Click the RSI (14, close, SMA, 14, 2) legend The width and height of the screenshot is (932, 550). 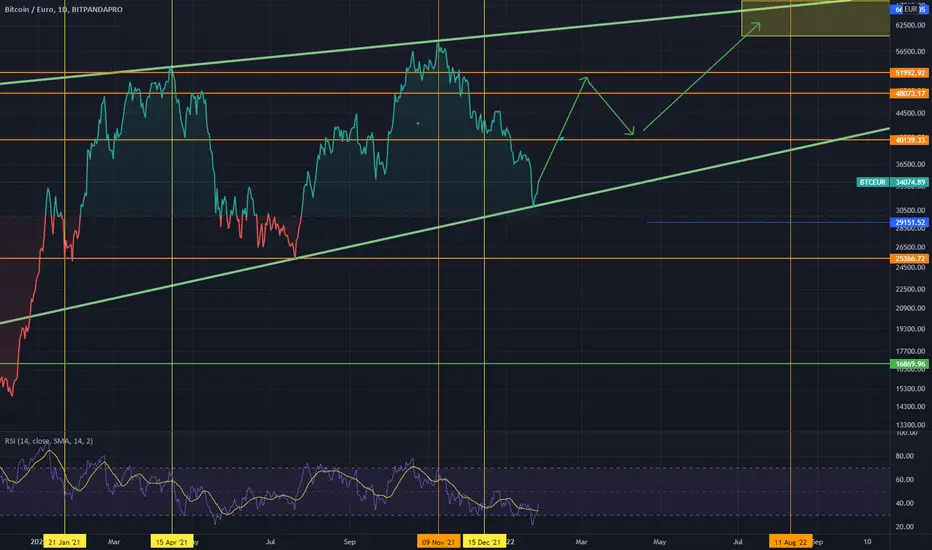point(49,441)
